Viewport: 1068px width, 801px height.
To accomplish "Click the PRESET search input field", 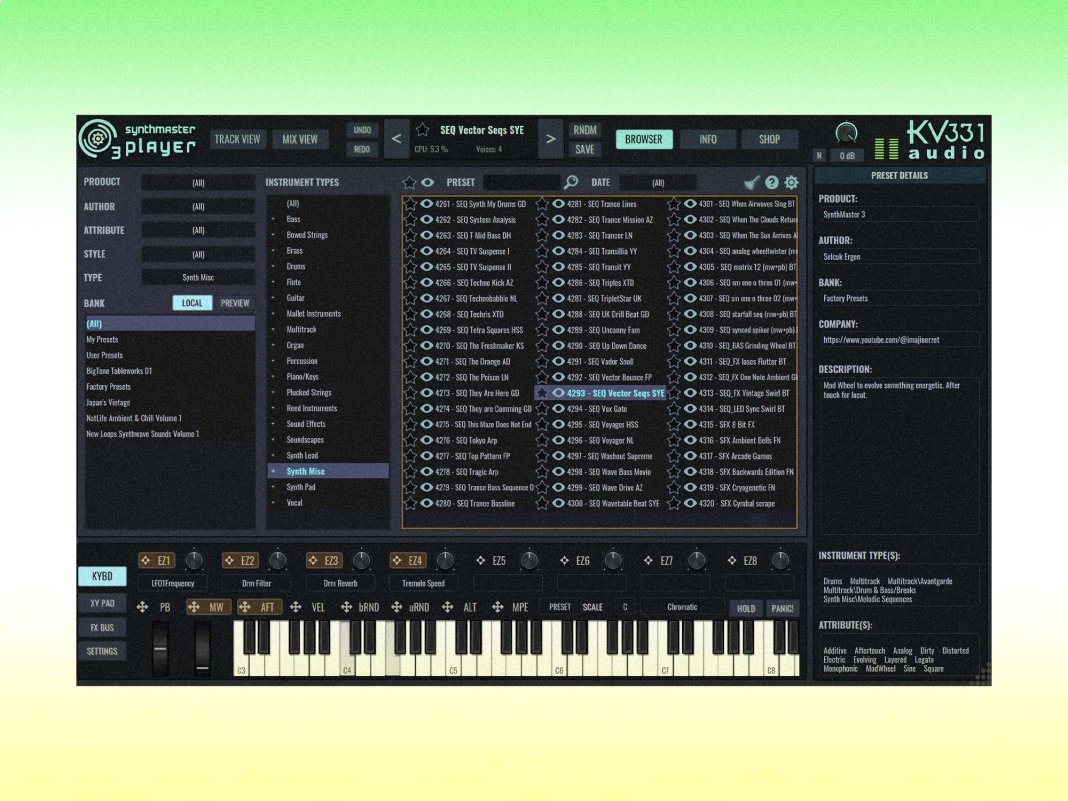I will [x=520, y=182].
